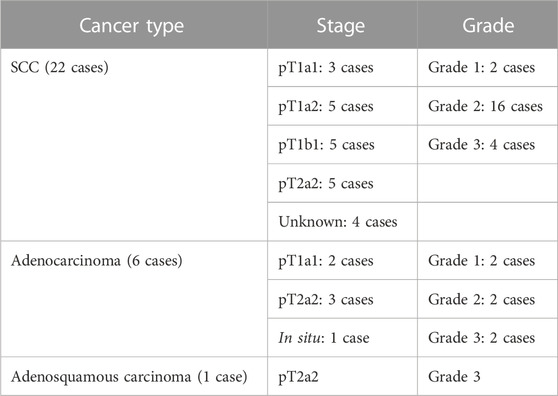
Task: Click the Adenocarcinoma (6 cases) cell
Action: click(134, 299)
